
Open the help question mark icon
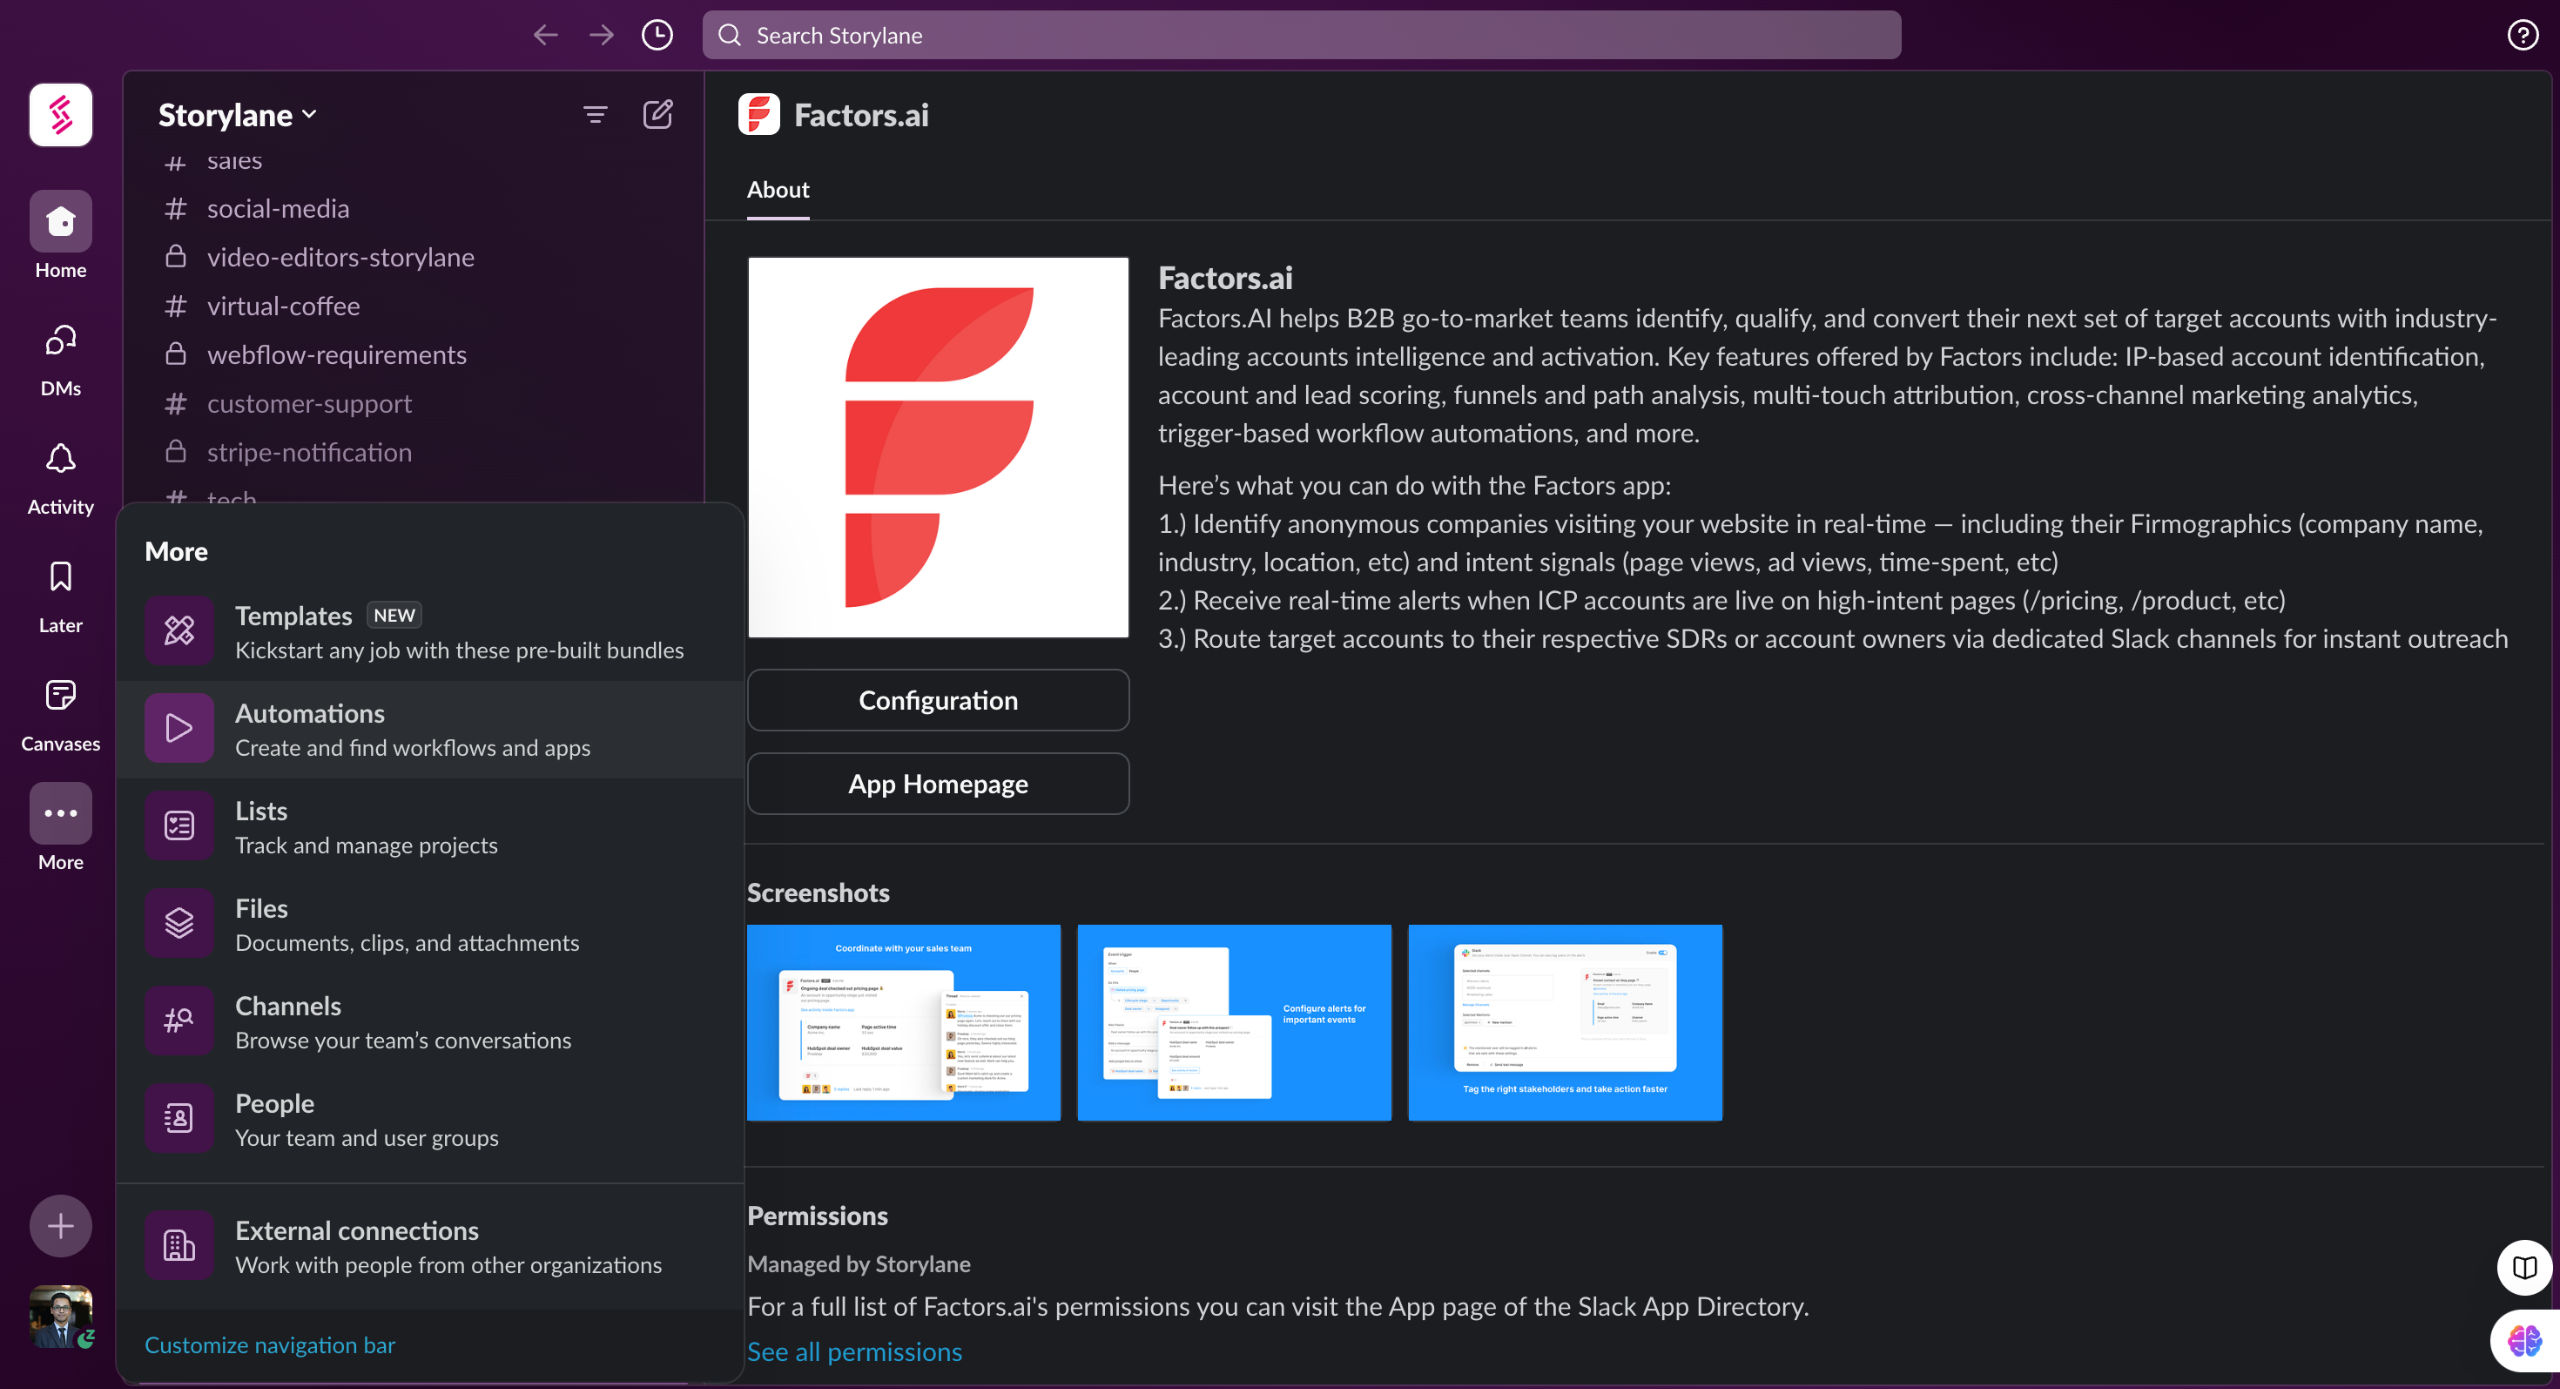pos(2522,35)
